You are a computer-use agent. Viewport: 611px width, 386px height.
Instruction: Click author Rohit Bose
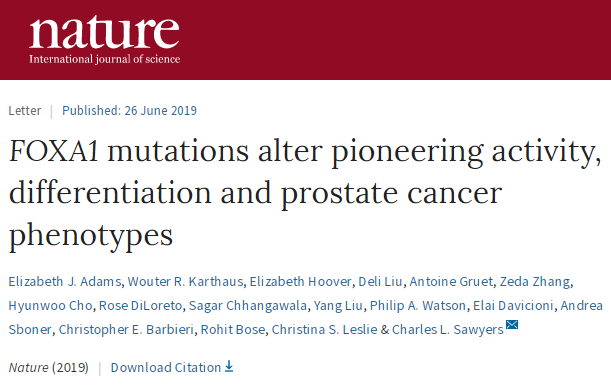click(x=233, y=330)
